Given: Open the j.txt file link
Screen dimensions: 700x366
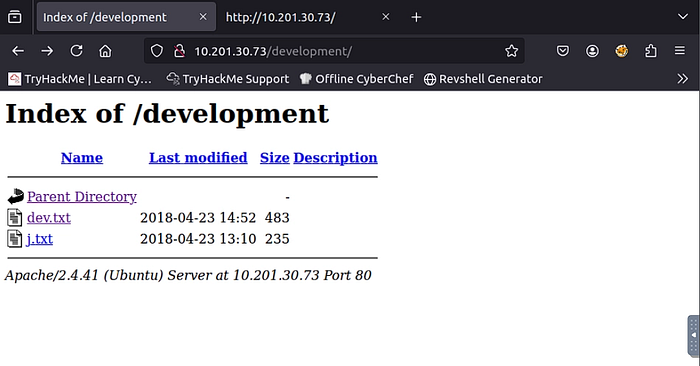Looking at the screenshot, I should [40, 239].
